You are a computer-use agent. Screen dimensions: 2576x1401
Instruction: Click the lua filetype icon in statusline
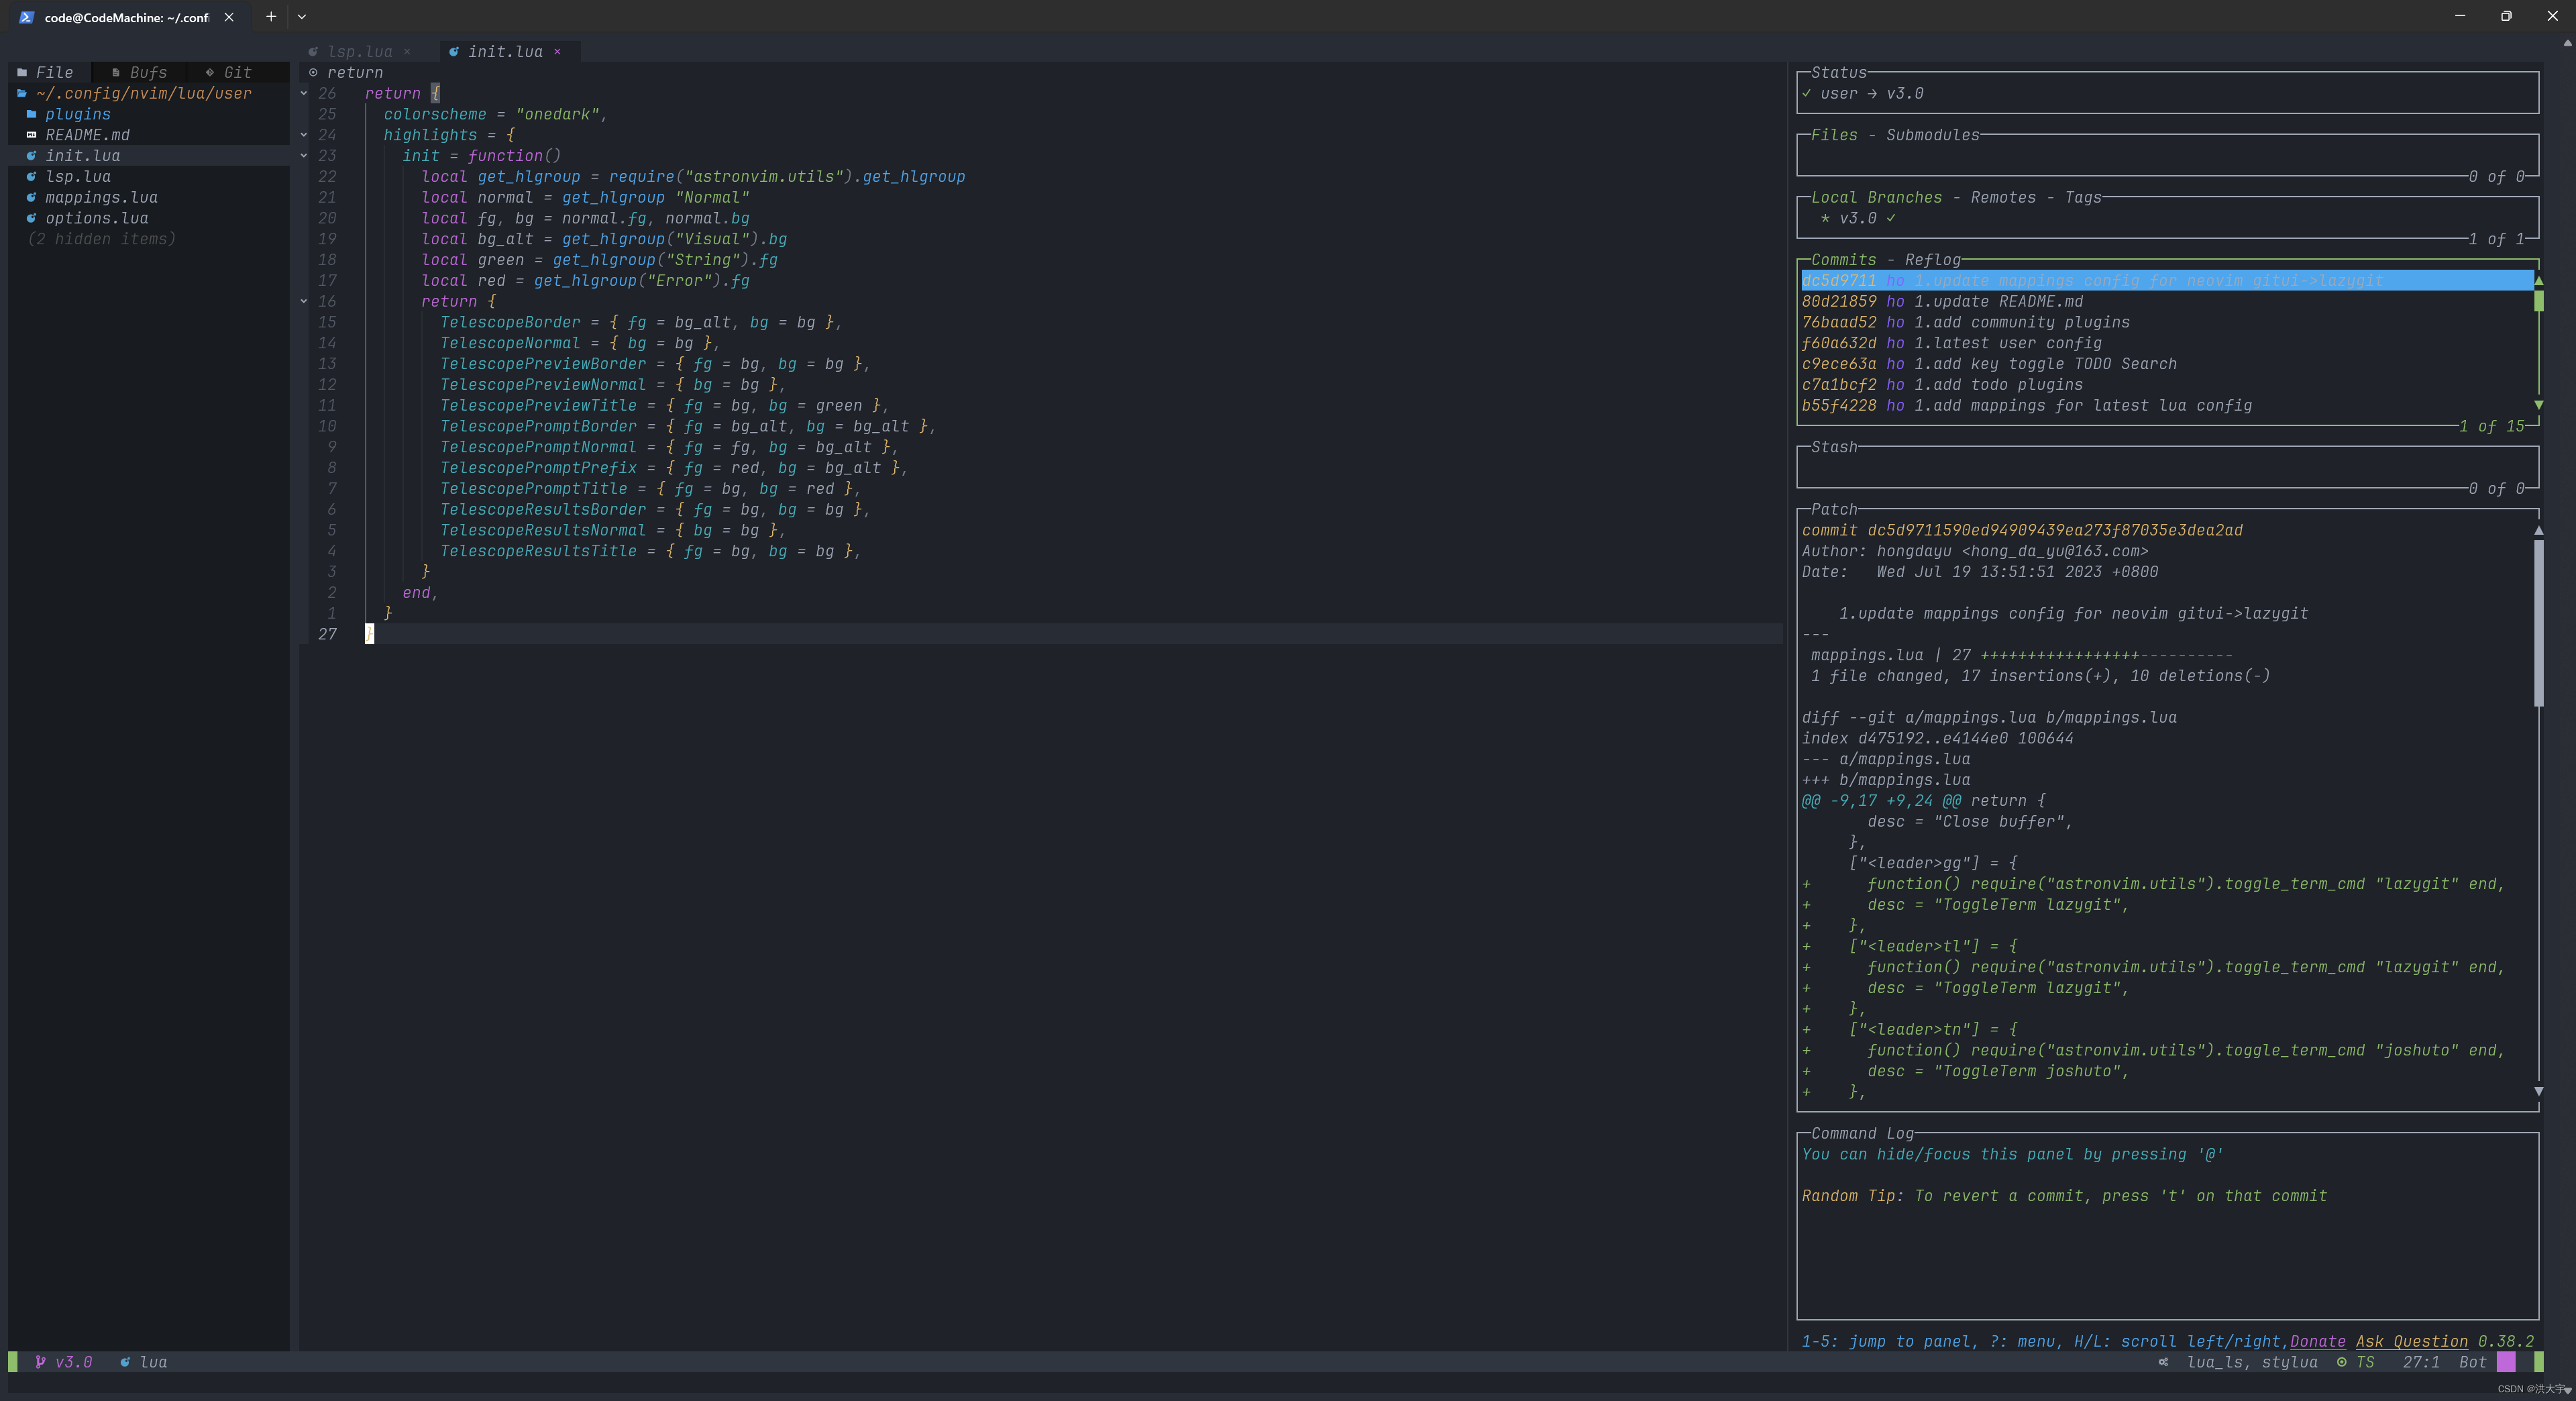click(125, 1362)
